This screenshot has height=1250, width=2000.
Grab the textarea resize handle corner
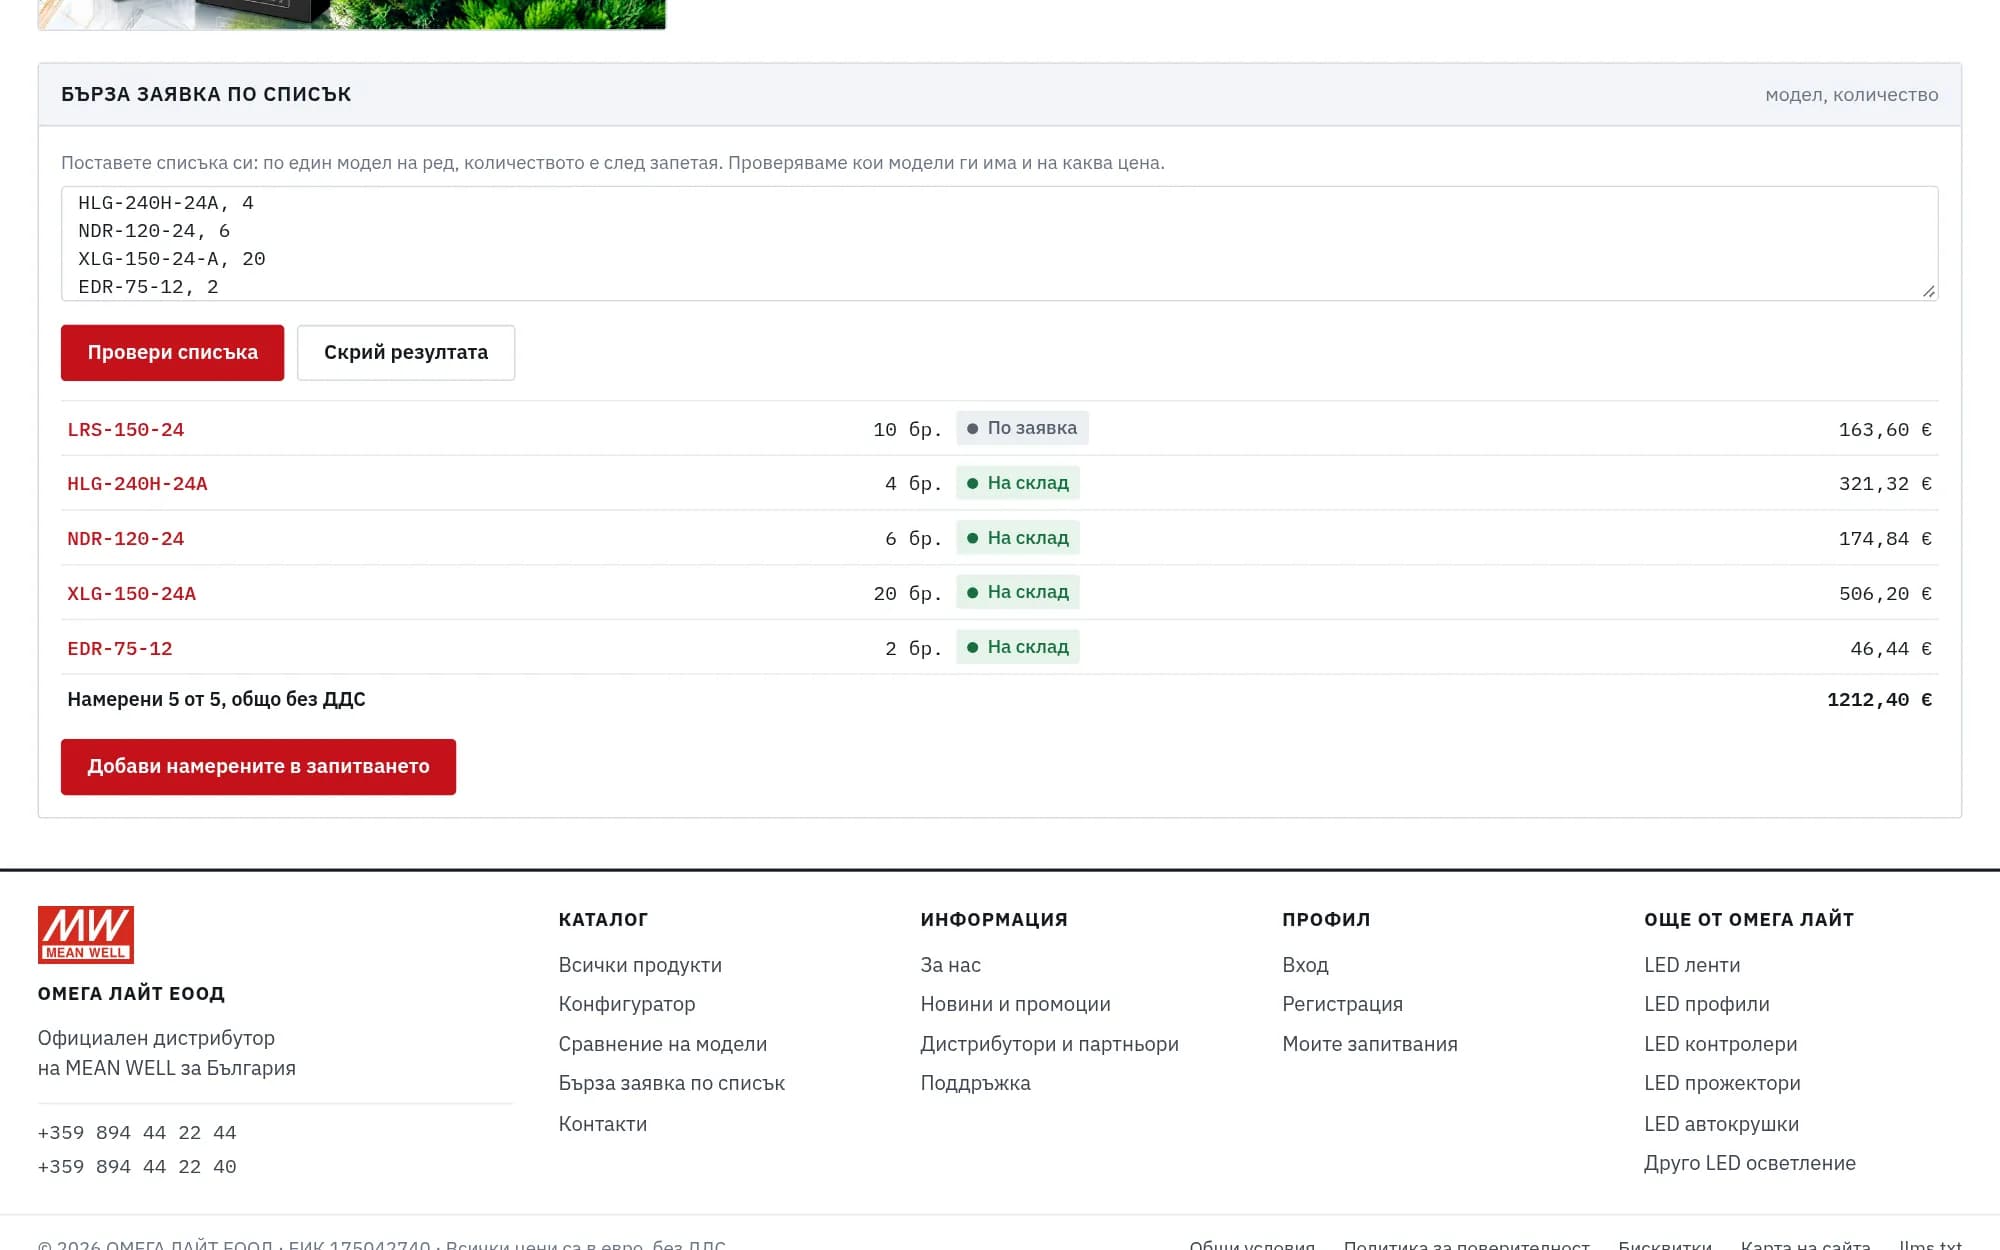click(1928, 291)
